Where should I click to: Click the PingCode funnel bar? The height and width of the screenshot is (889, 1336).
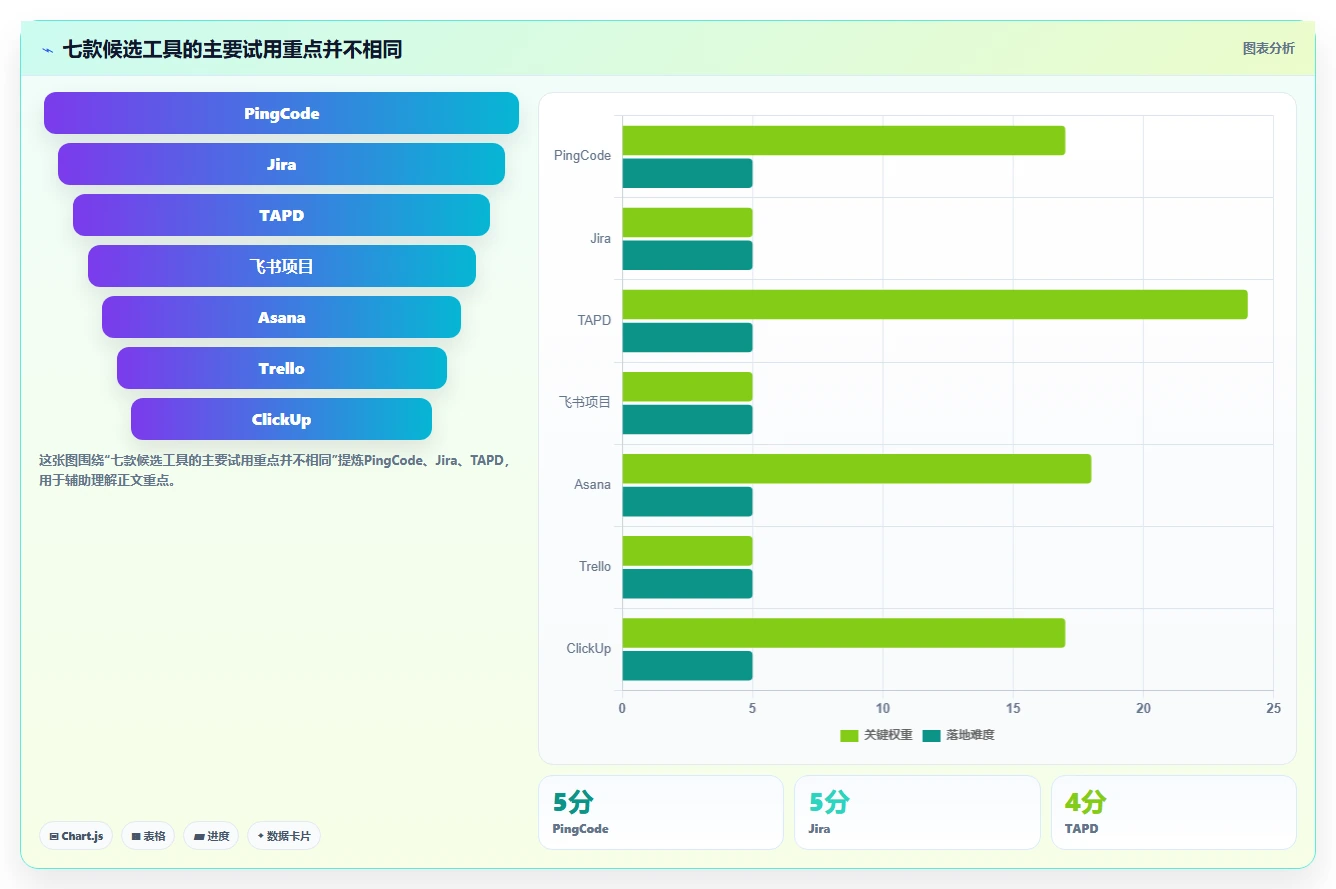(x=281, y=113)
